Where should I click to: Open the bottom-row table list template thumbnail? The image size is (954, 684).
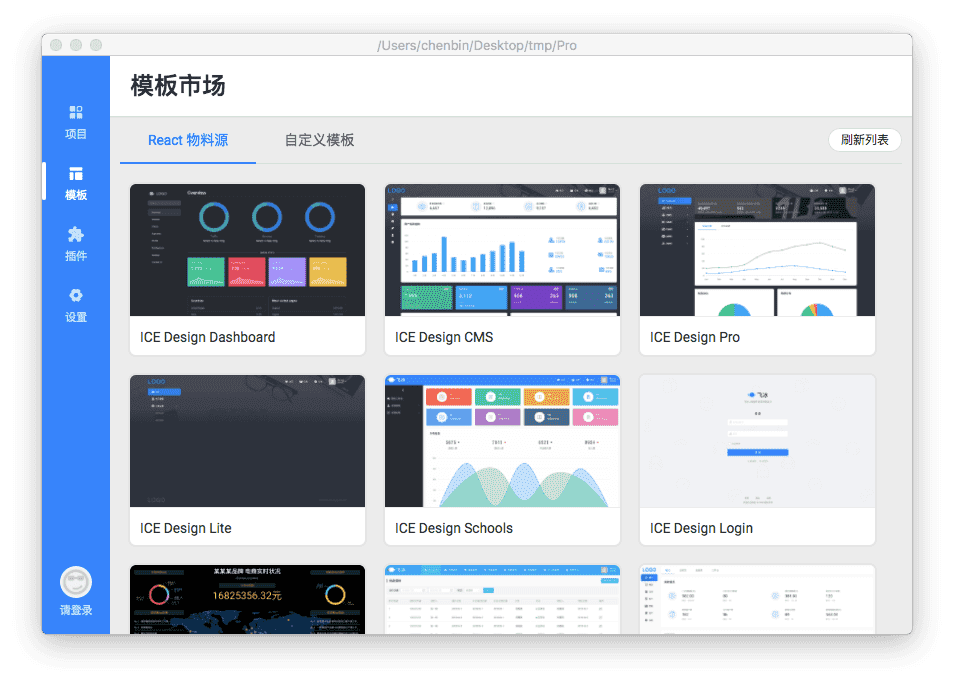(503, 600)
